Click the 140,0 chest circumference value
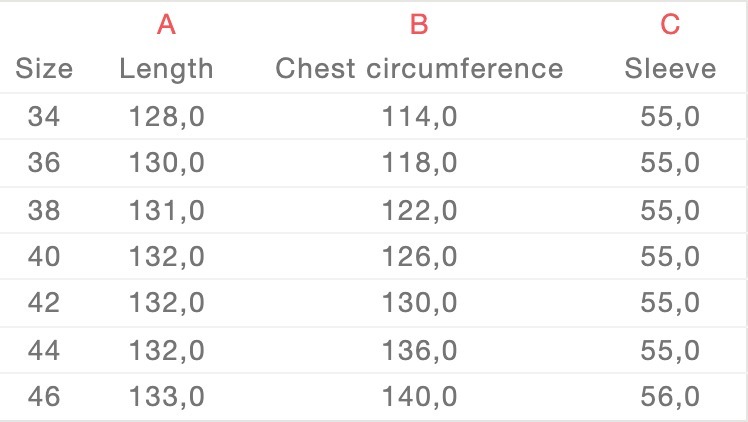Image resolution: width=748 pixels, height=422 pixels. pos(419,397)
